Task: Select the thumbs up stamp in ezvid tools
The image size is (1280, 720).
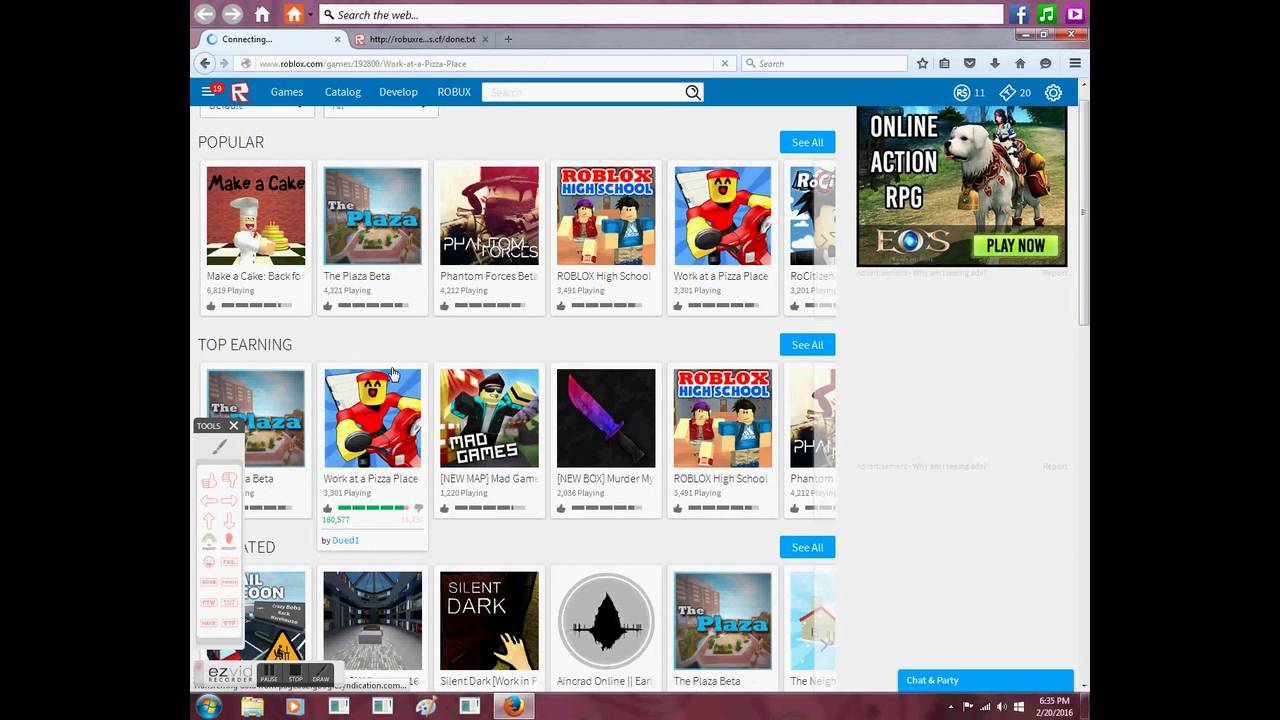Action: 209,480
